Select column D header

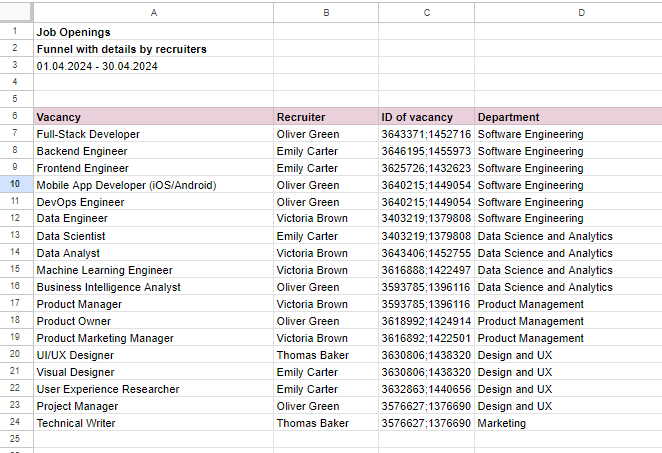click(568, 13)
